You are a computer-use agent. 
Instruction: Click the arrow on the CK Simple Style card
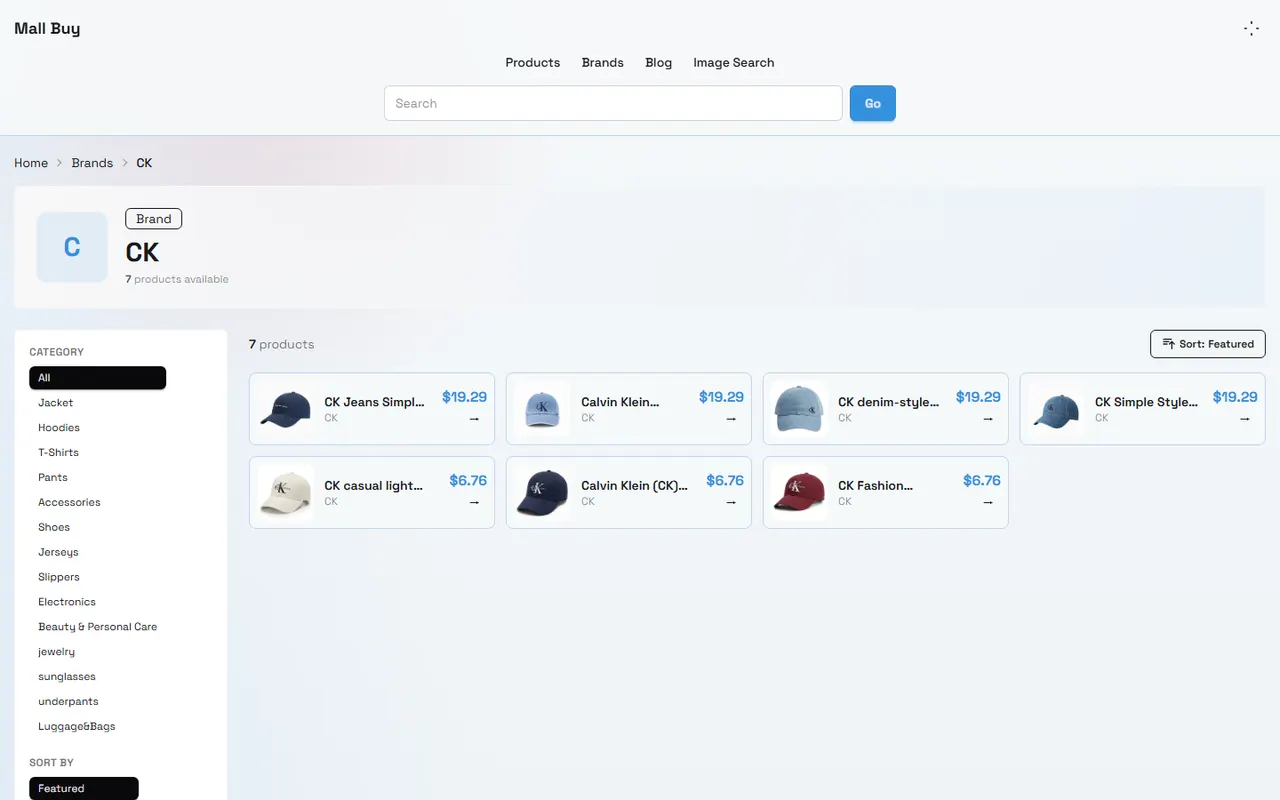pos(1245,419)
